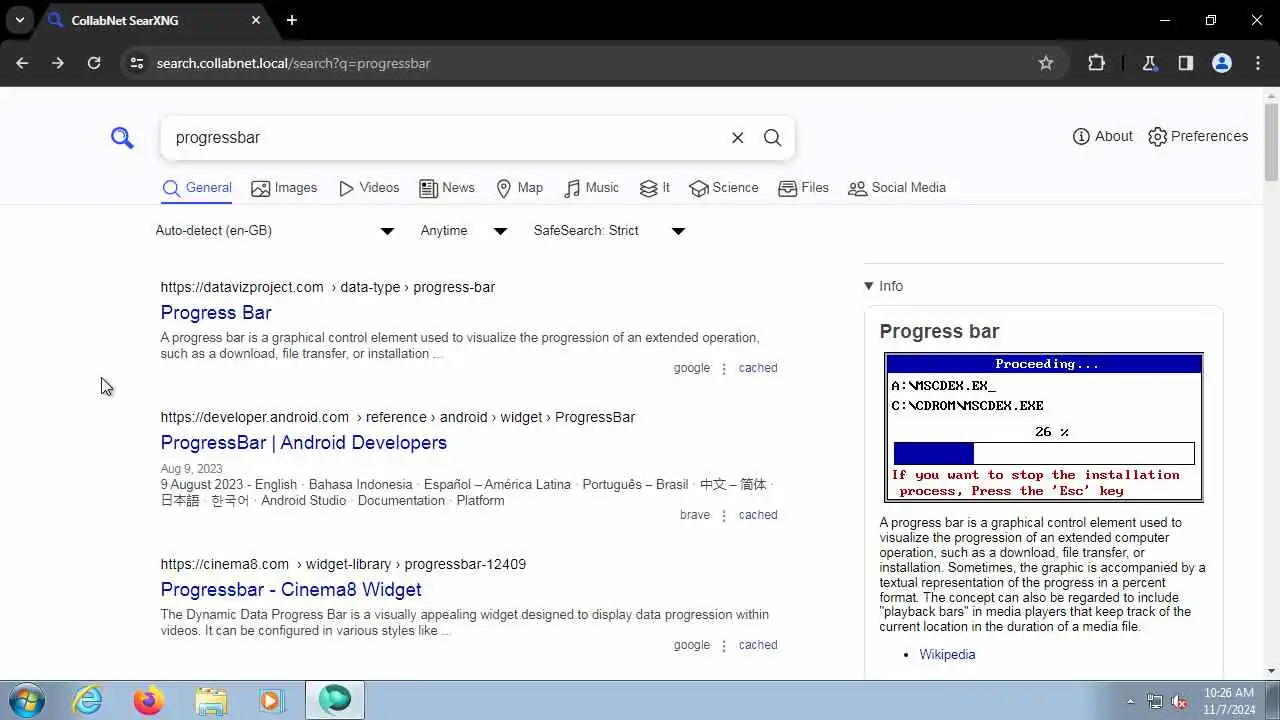1280x720 pixels.
Task: Click the https://datavizproject.com URL
Action: (x=242, y=287)
